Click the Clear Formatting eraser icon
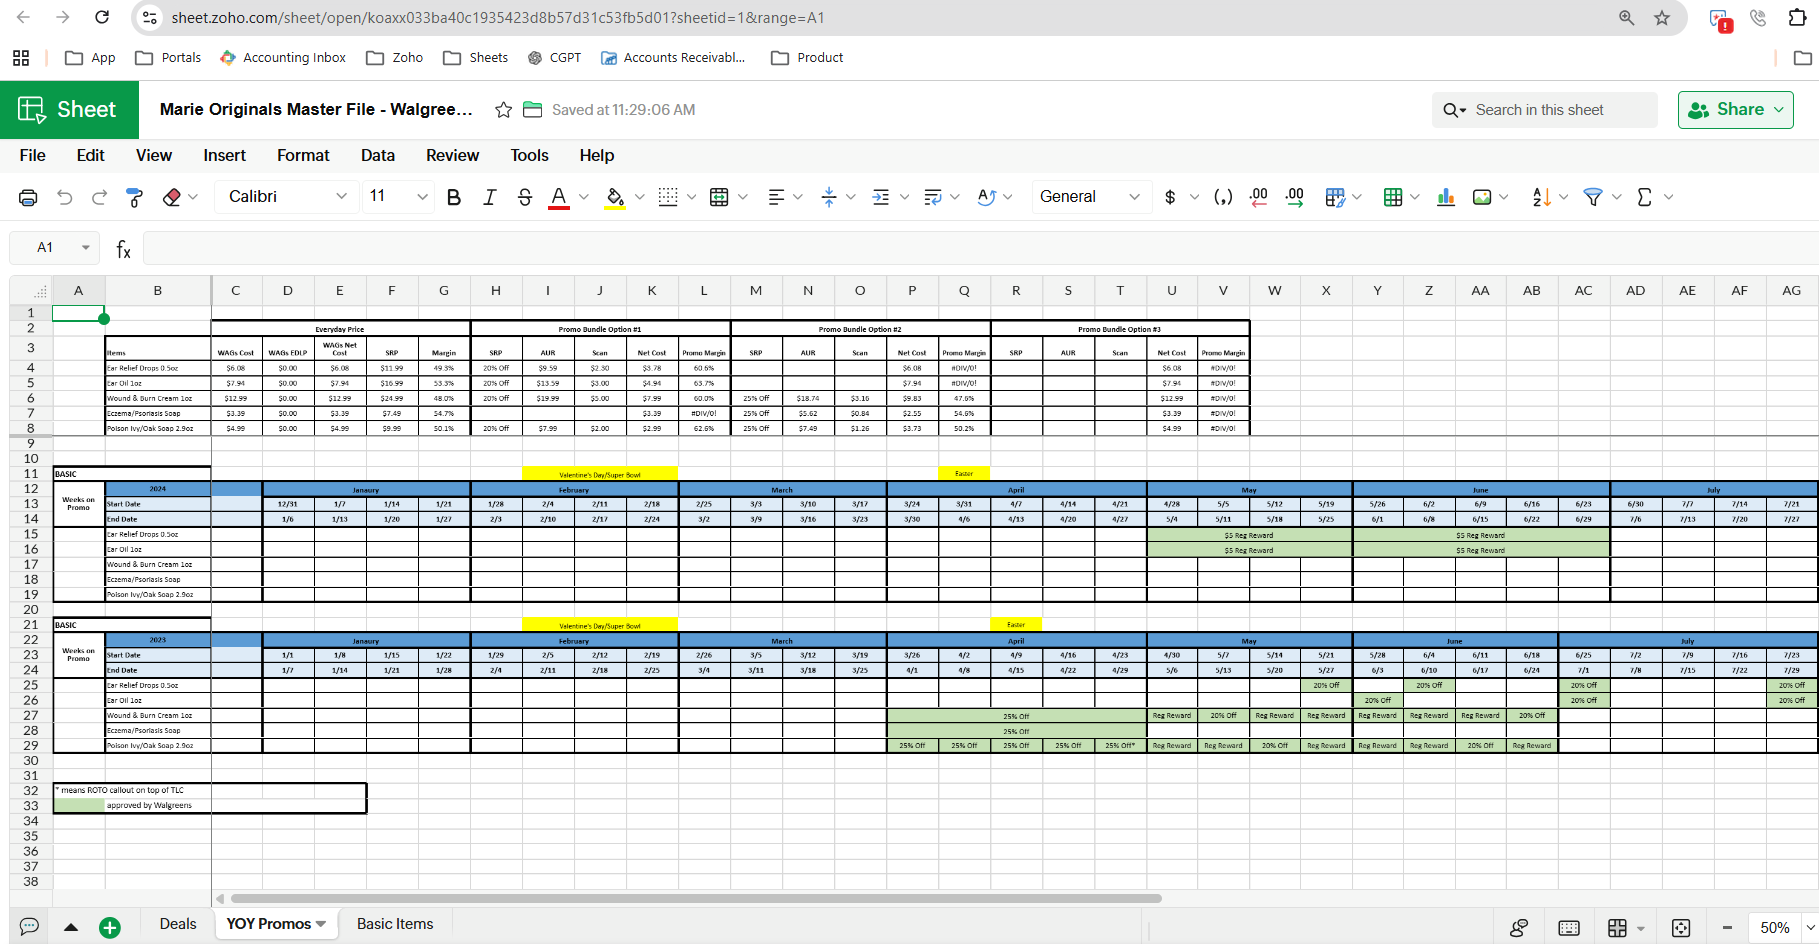The height and width of the screenshot is (944, 1819). pos(172,197)
